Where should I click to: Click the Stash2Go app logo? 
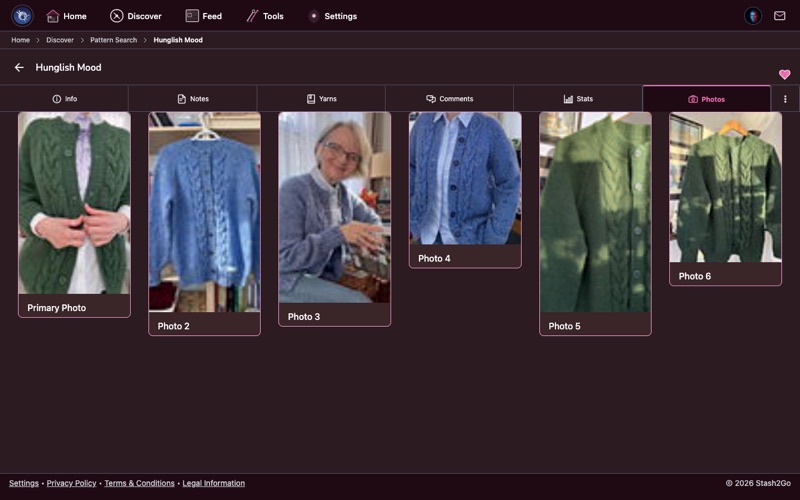22,16
